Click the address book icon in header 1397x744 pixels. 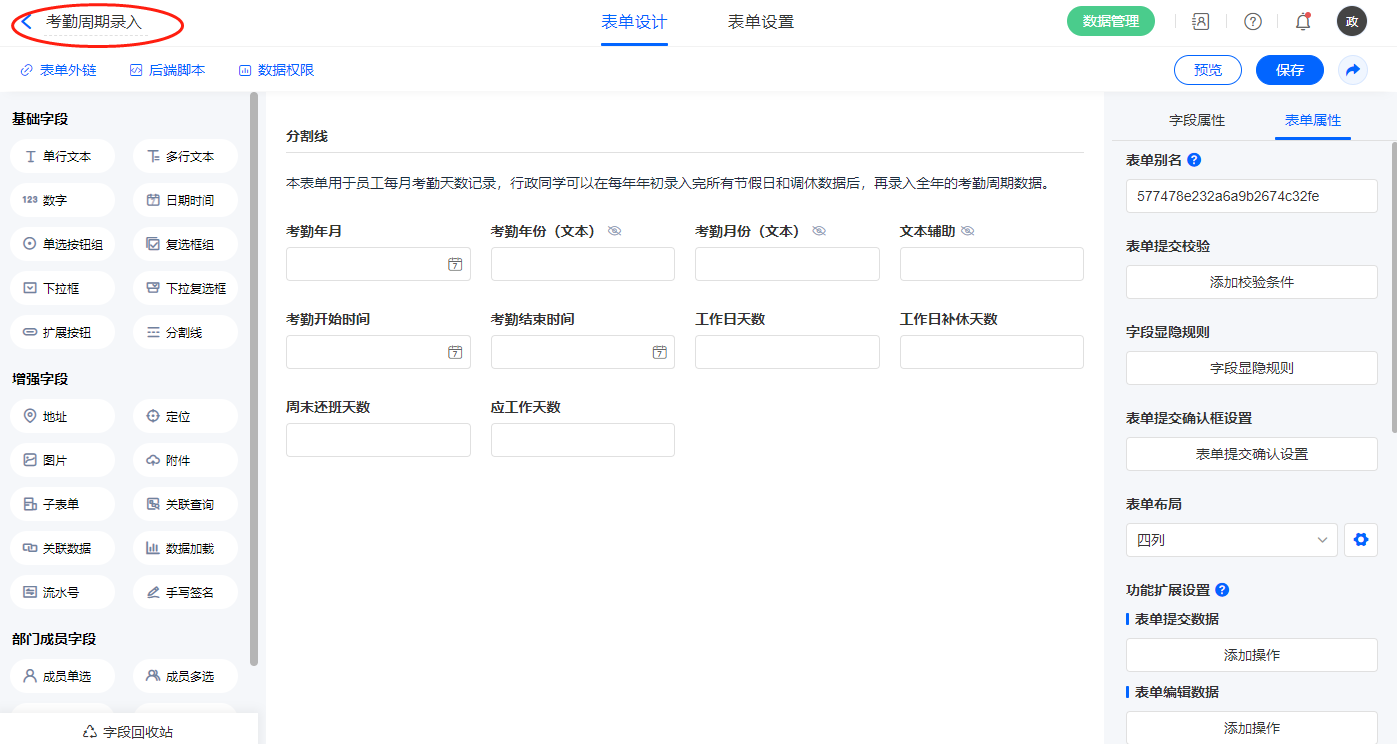tap(1201, 21)
